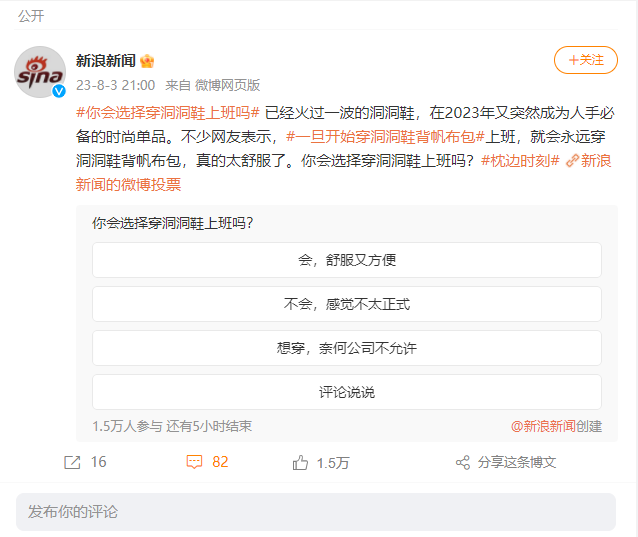Vote for option 想穿，奈何公司不允许
This screenshot has width=638, height=537.
pos(346,348)
